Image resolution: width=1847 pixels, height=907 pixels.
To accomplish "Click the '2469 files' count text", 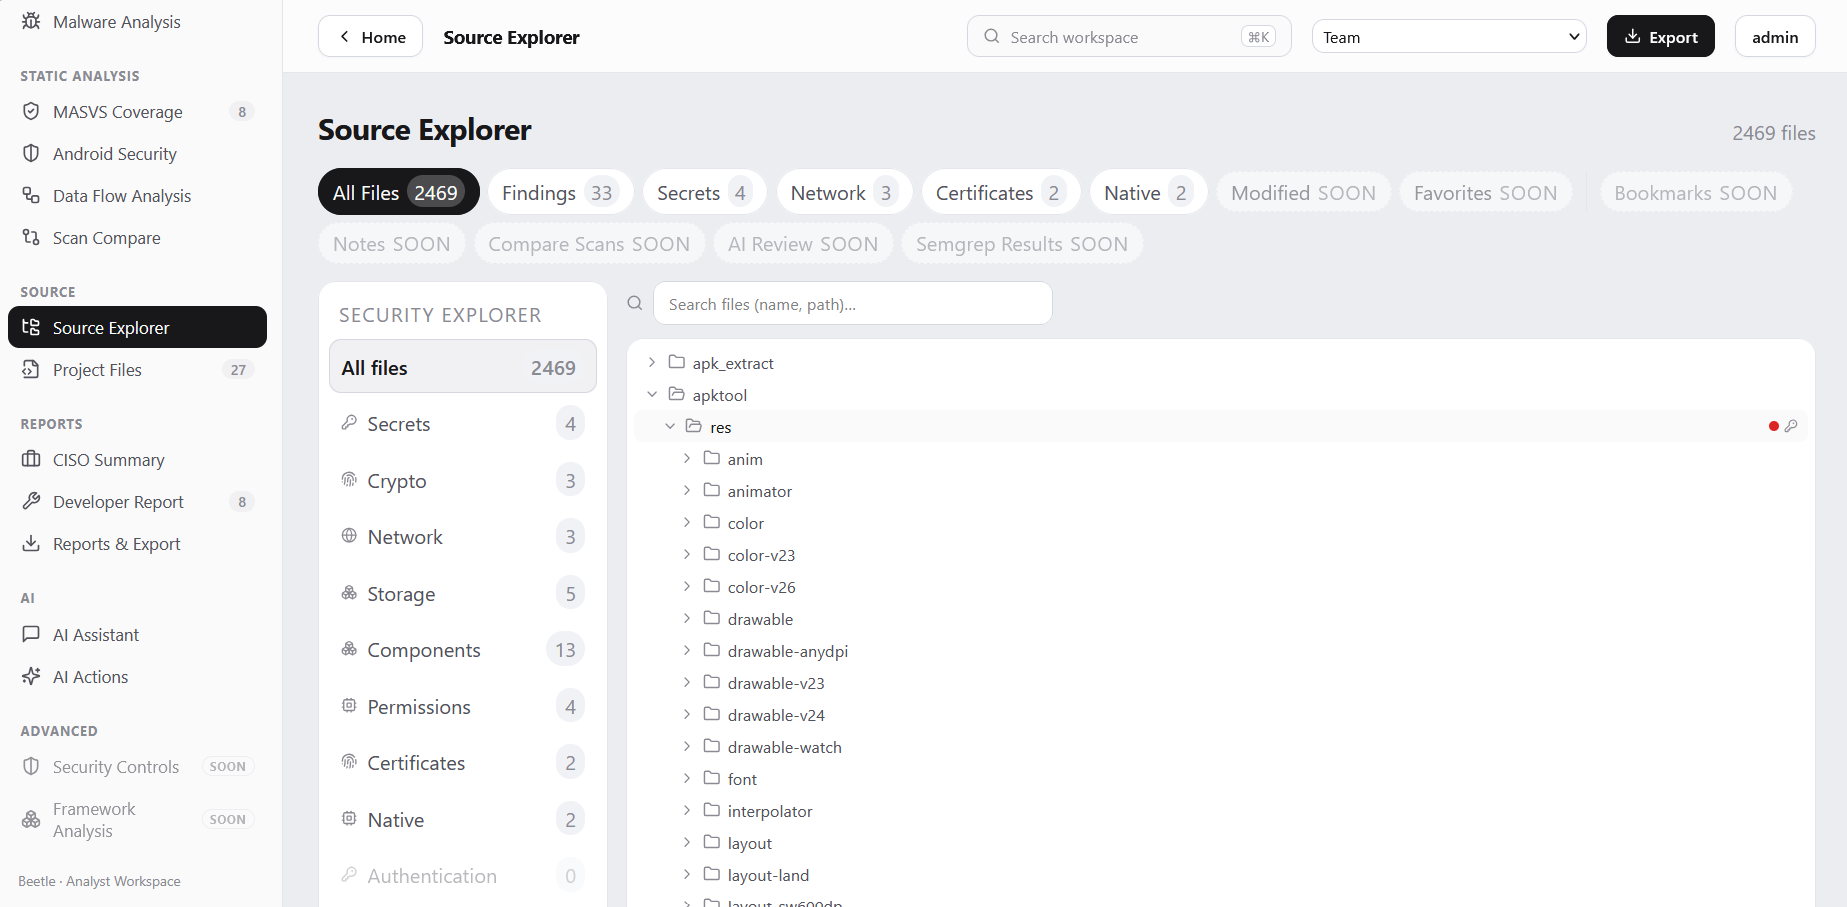I will point(1773,133).
